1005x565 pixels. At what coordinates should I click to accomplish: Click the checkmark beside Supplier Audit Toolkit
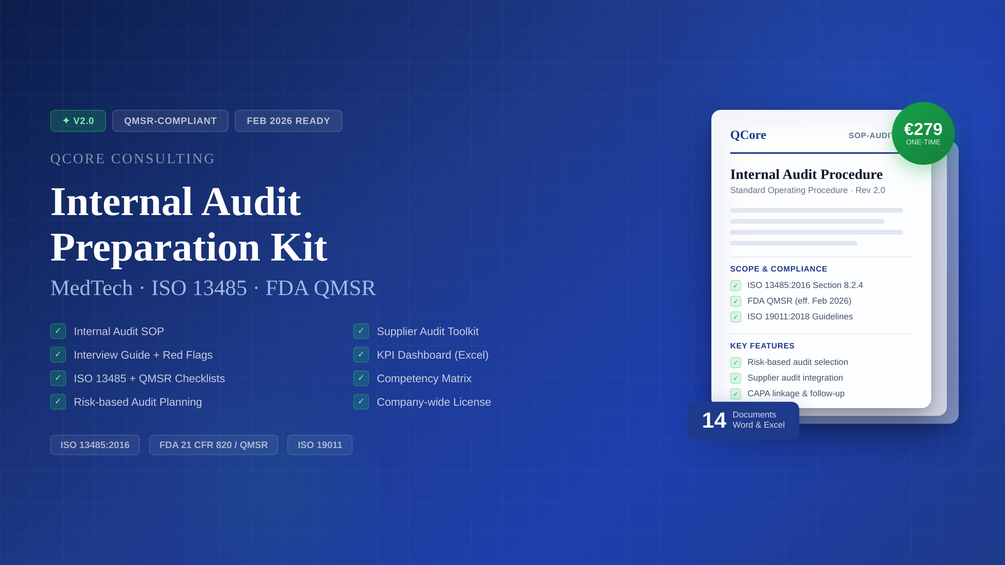[x=361, y=331]
